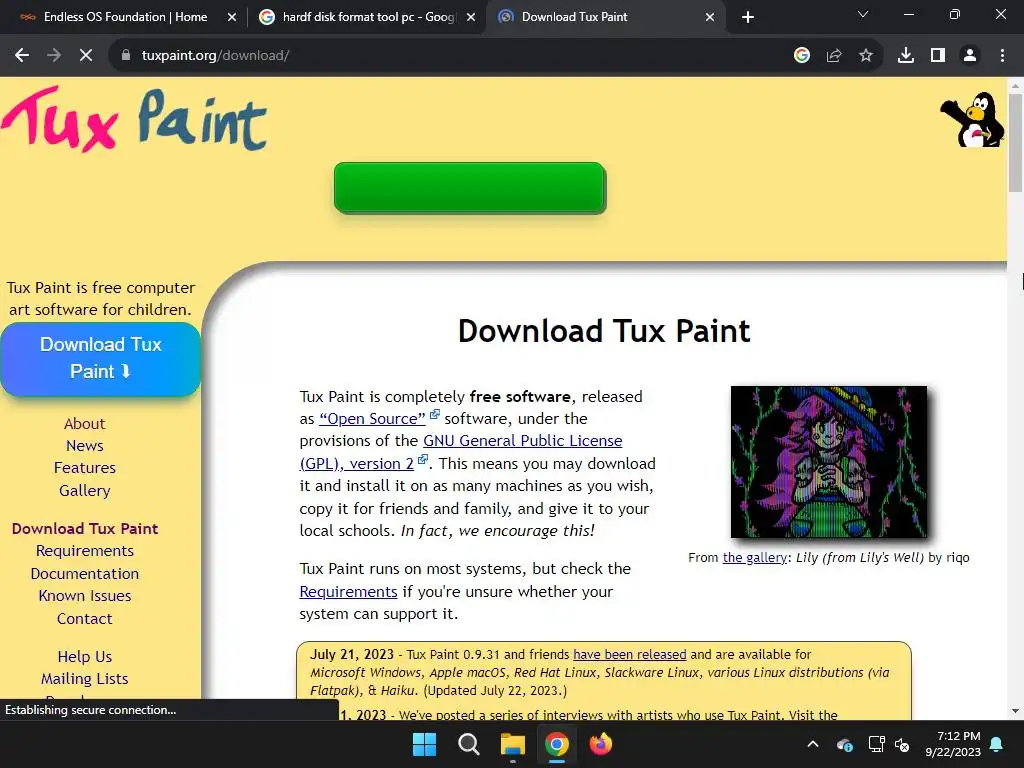Viewport: 1024px width, 768px height.
Task: Open the Contact sidebar link
Action: pyautogui.click(x=84, y=619)
